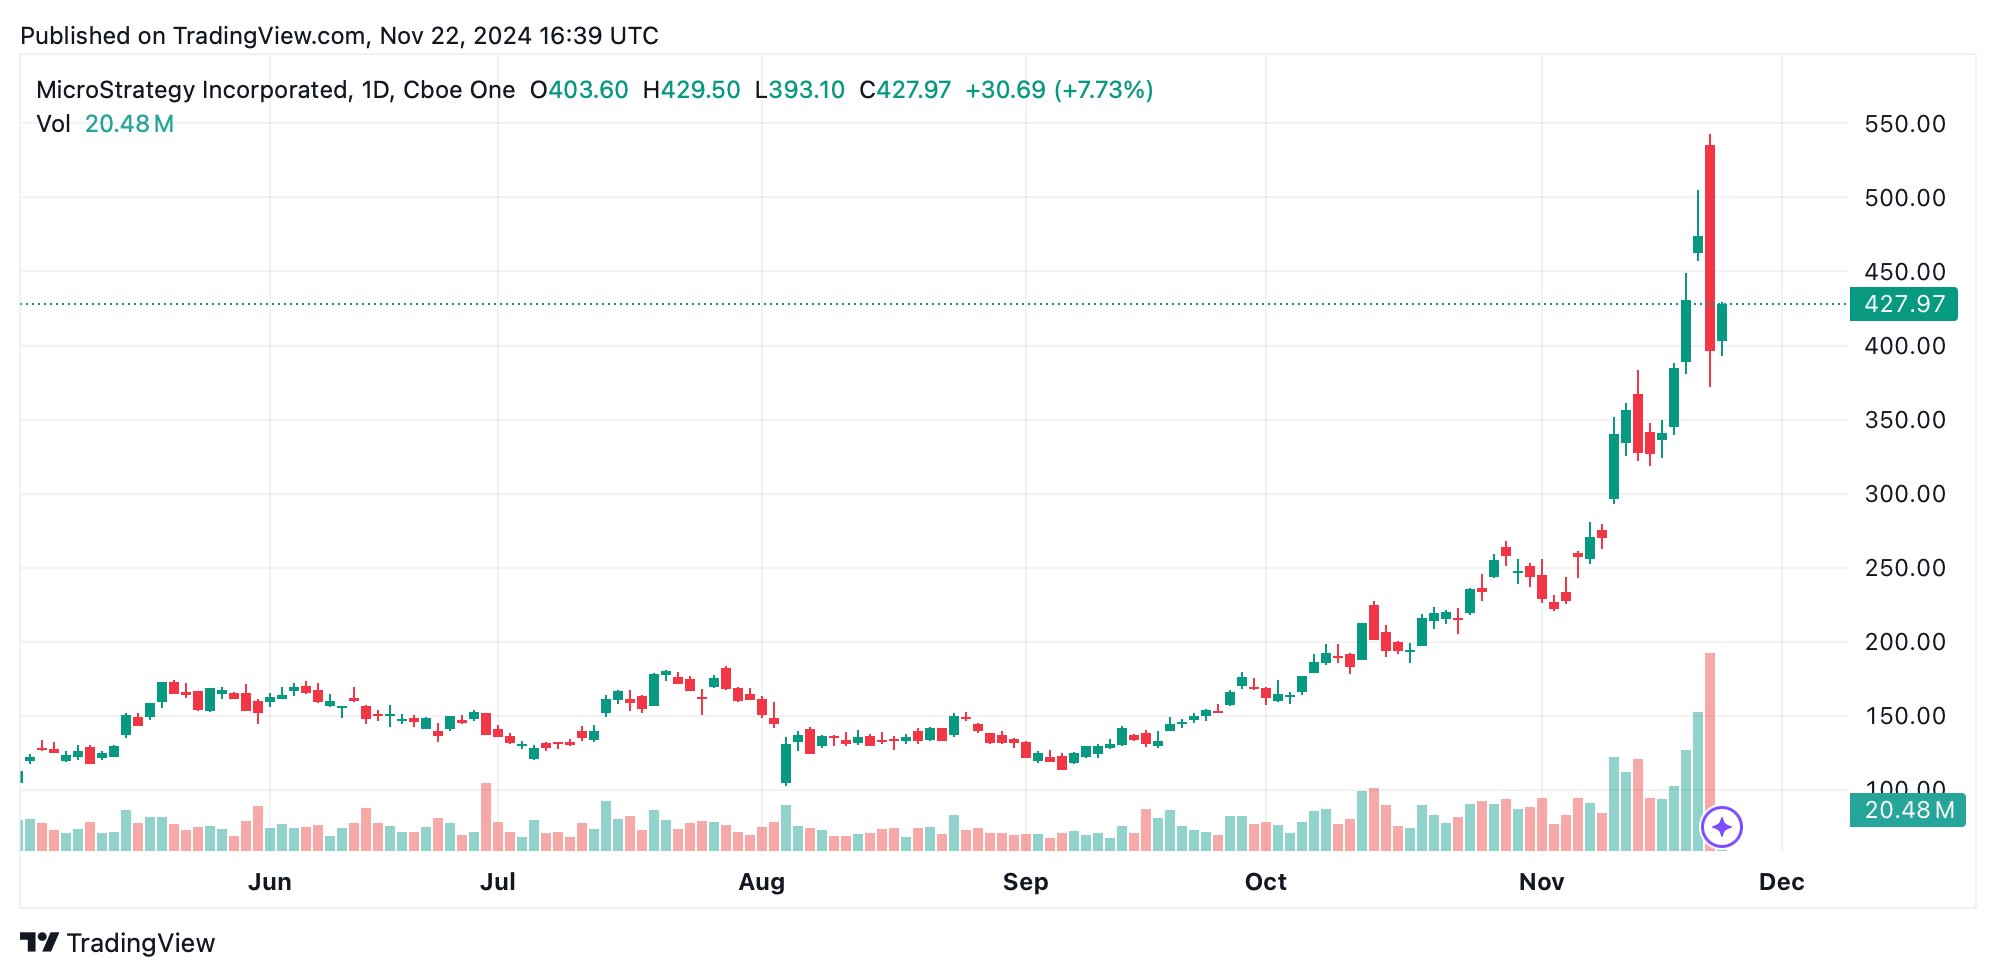The height and width of the screenshot is (978, 1996).
Task: Click the Vol indicator label
Action: coord(53,124)
